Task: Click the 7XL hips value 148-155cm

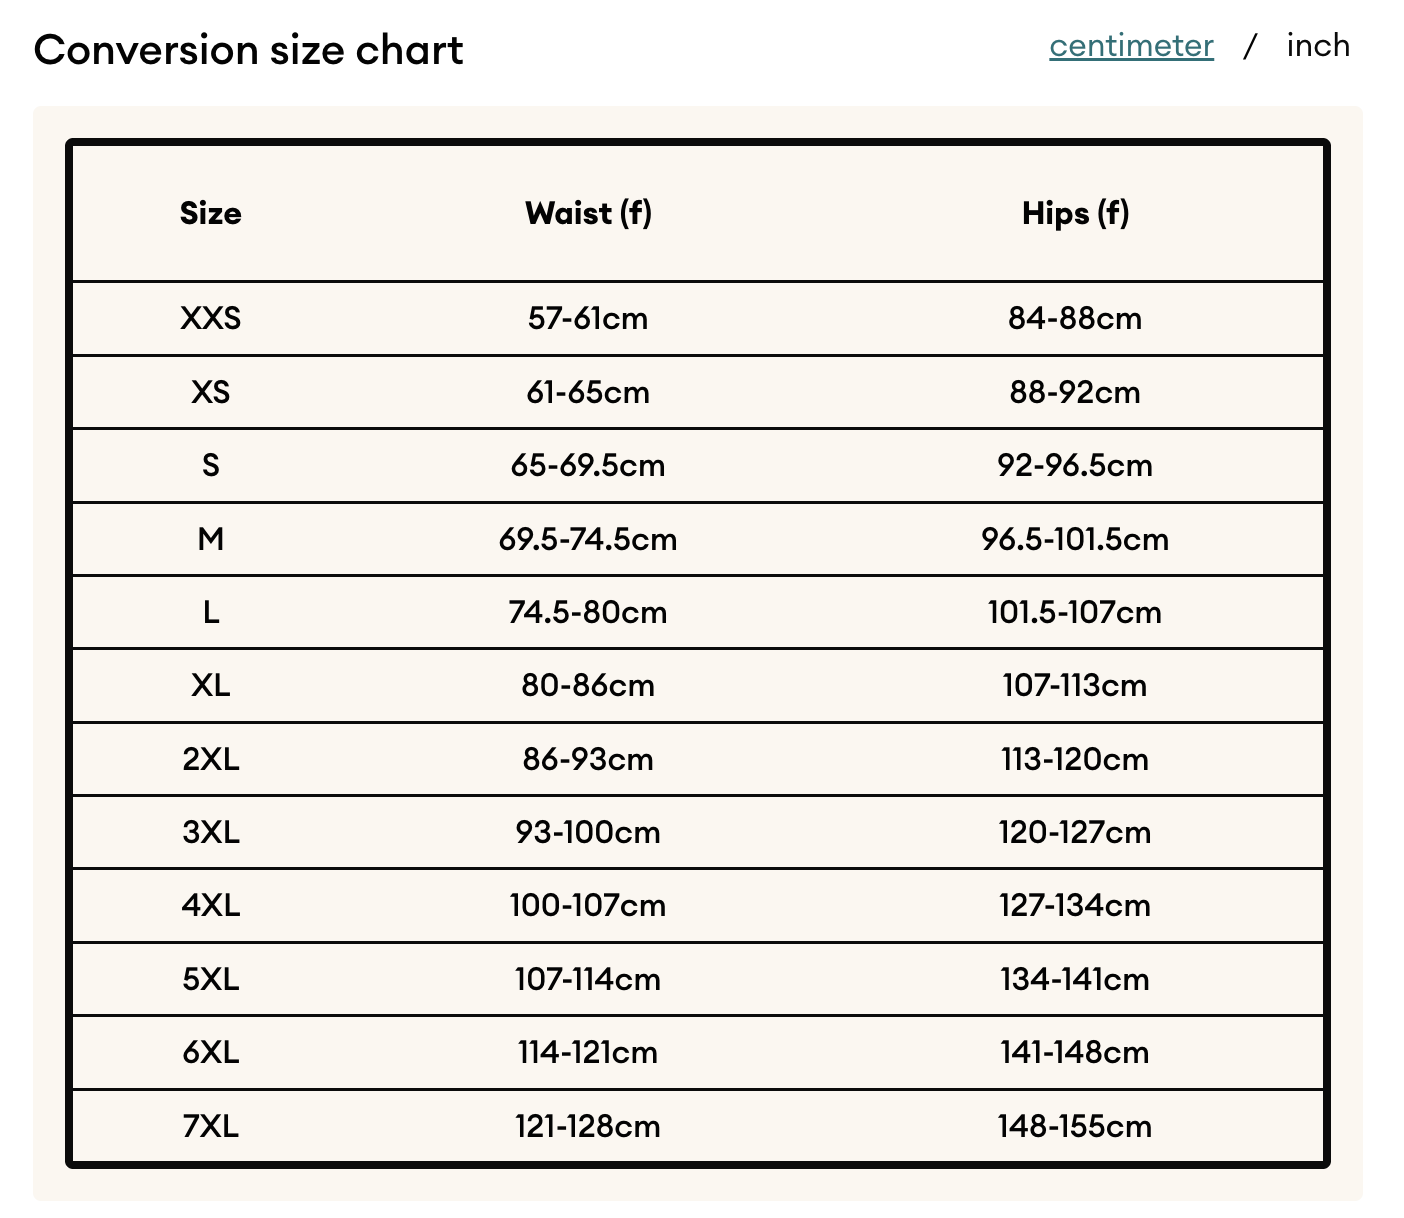Action: [1075, 1126]
